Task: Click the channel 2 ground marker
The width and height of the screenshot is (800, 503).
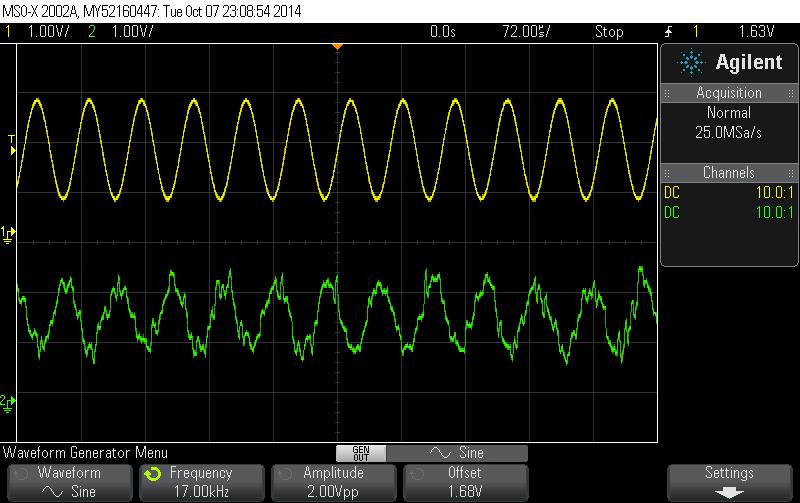Action: click(8, 403)
